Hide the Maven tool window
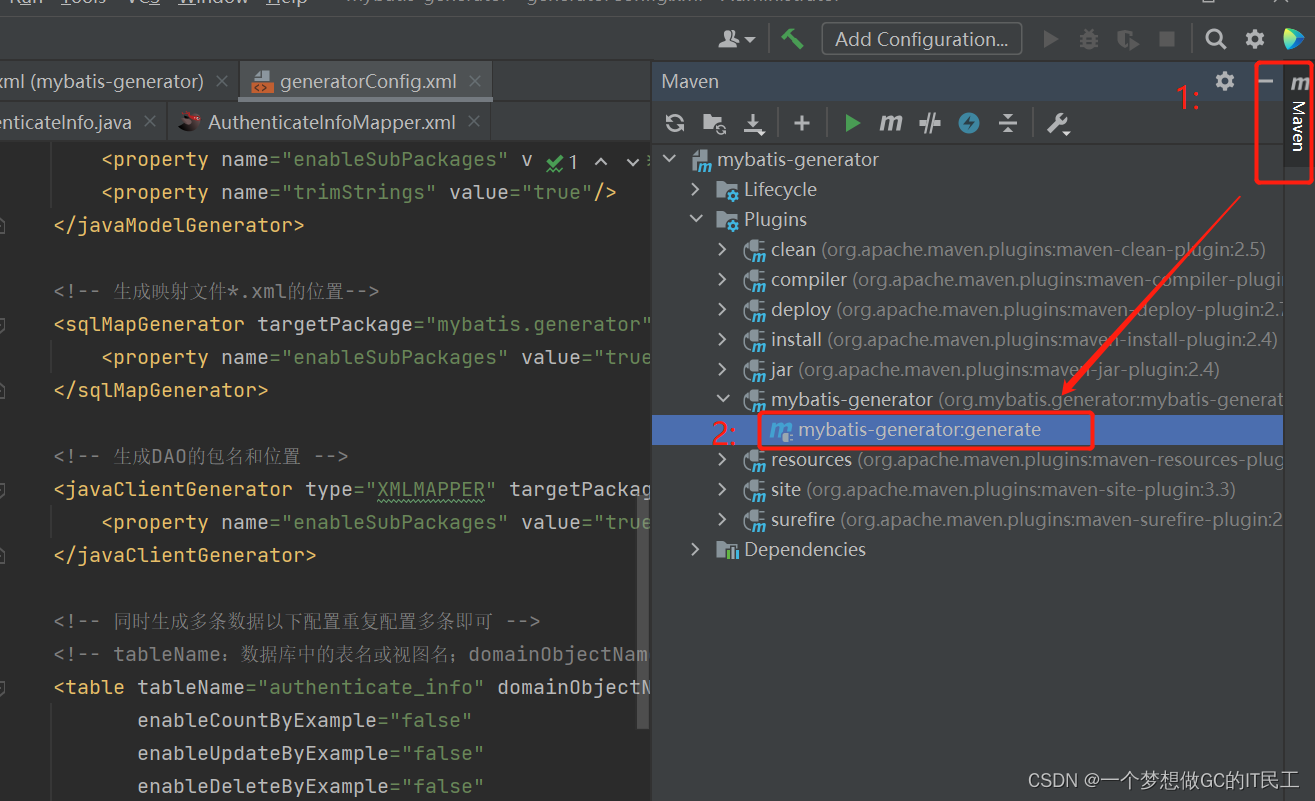Image resolution: width=1315 pixels, height=801 pixels. click(x=1264, y=81)
